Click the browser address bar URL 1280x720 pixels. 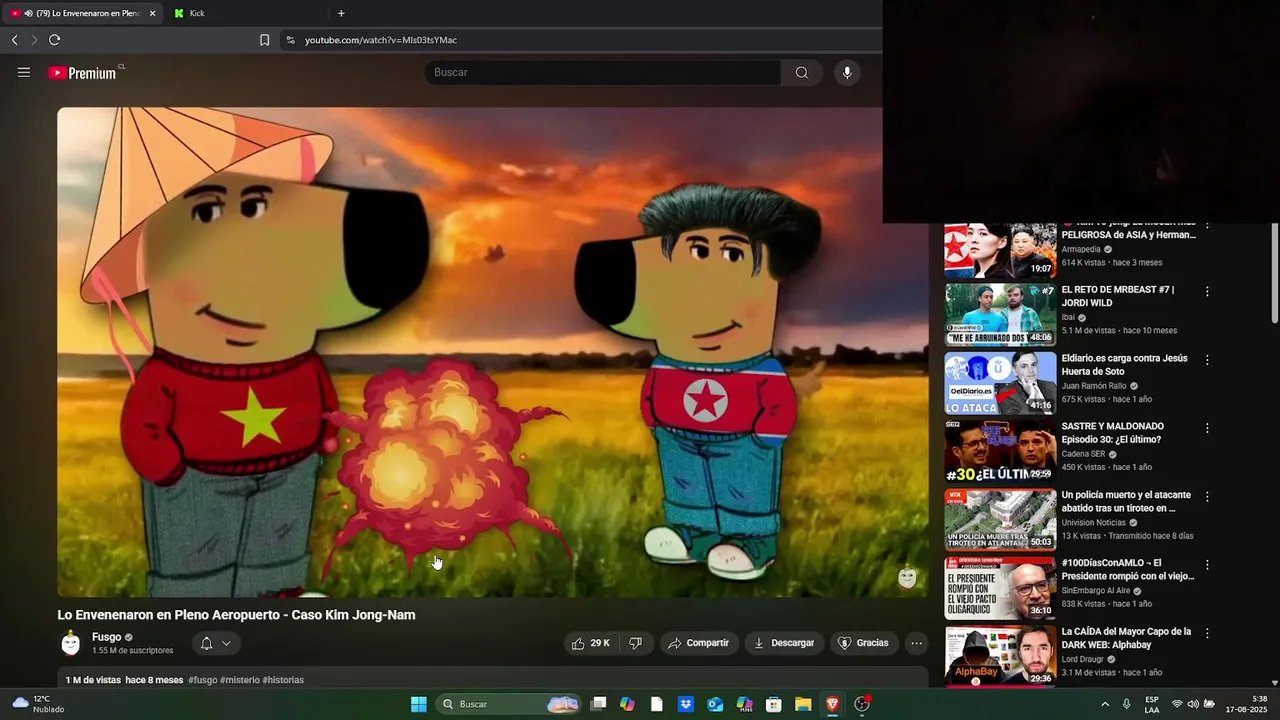[x=381, y=40]
